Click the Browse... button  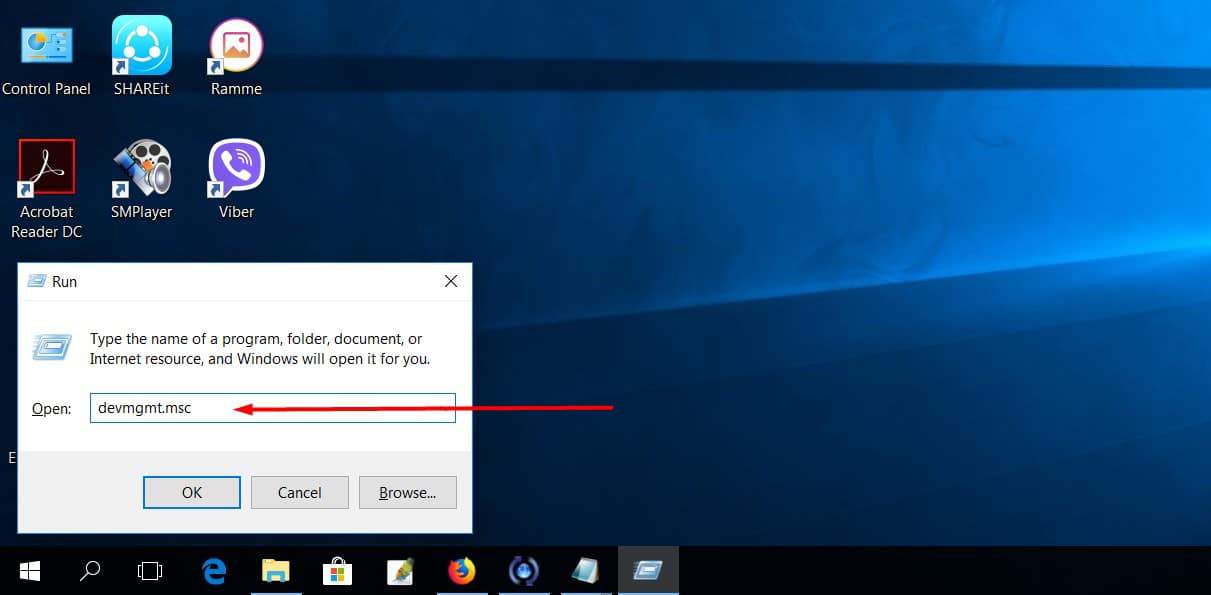408,492
